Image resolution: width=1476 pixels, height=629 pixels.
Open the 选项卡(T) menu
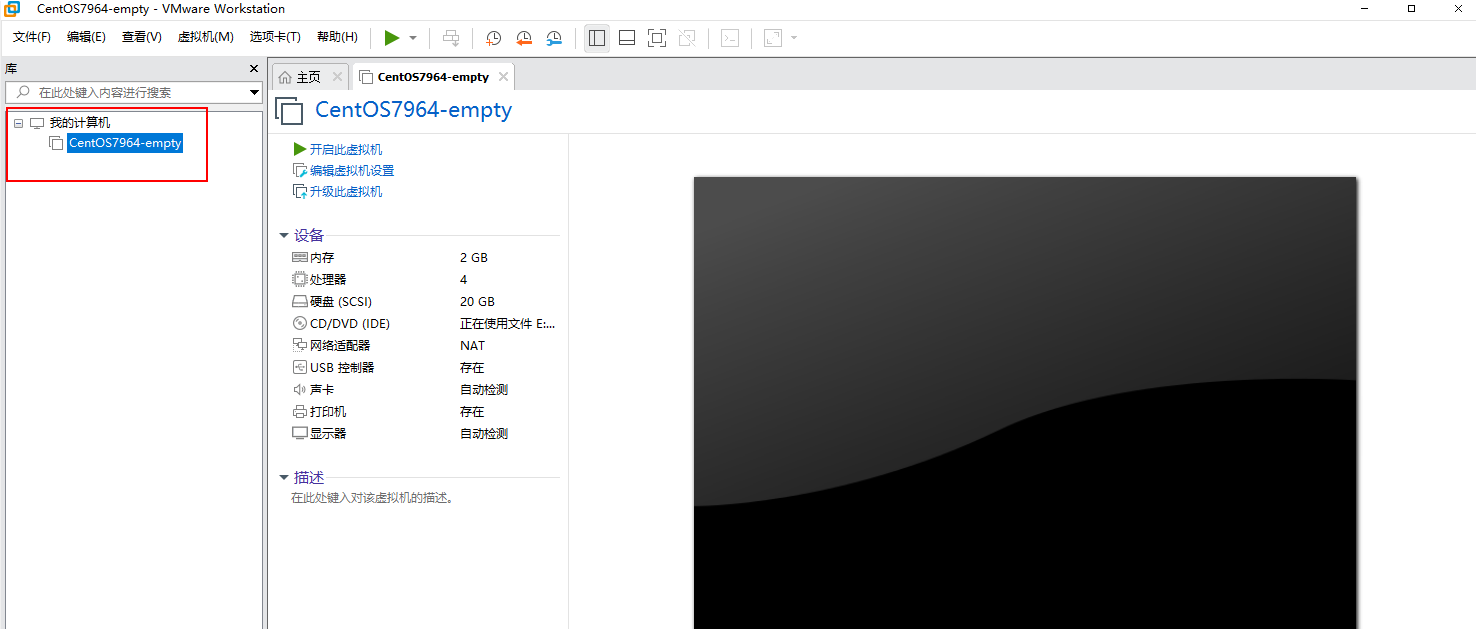tap(275, 37)
